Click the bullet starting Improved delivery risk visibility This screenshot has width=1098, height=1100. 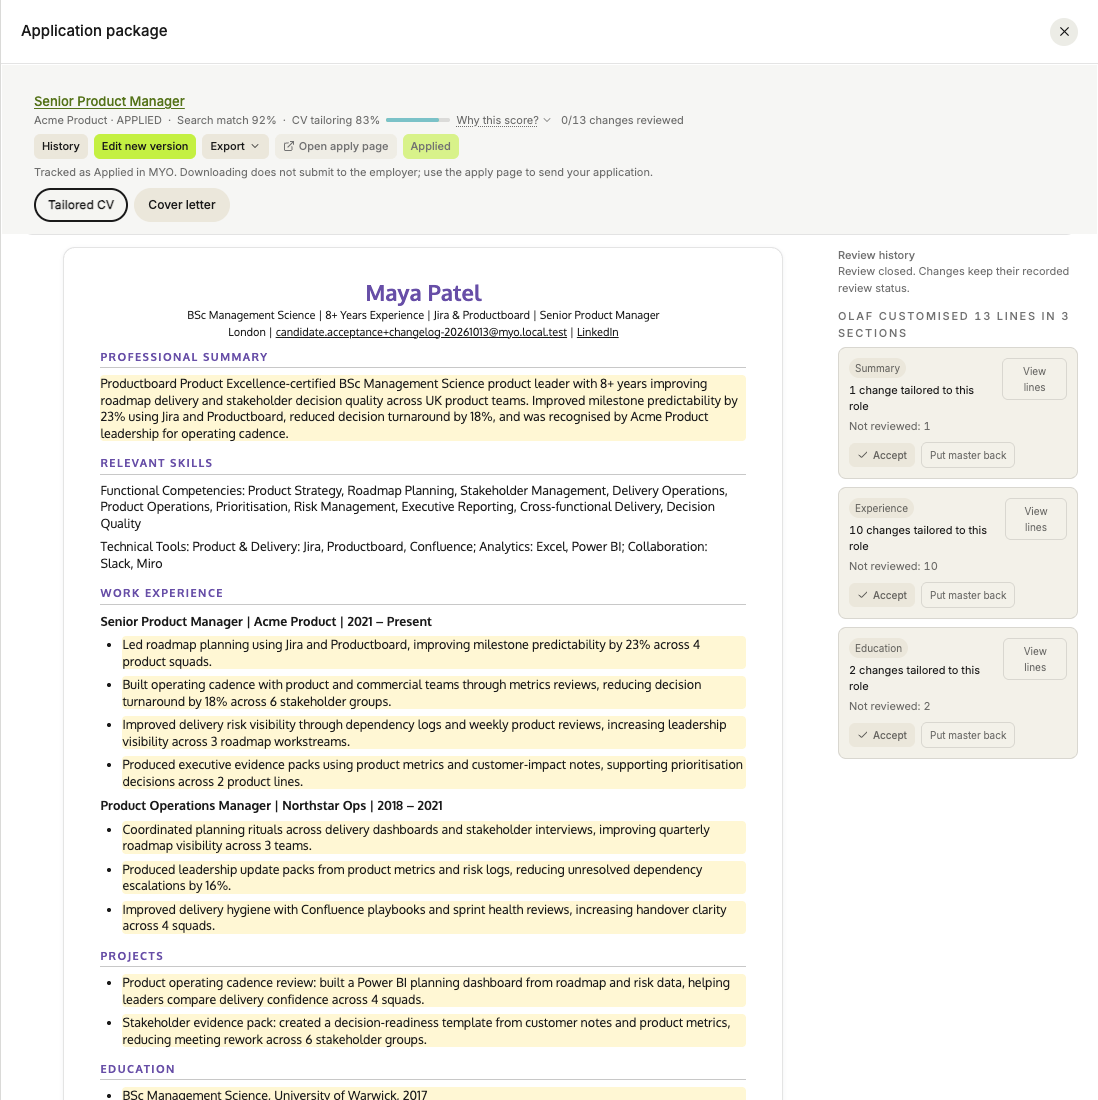click(434, 733)
